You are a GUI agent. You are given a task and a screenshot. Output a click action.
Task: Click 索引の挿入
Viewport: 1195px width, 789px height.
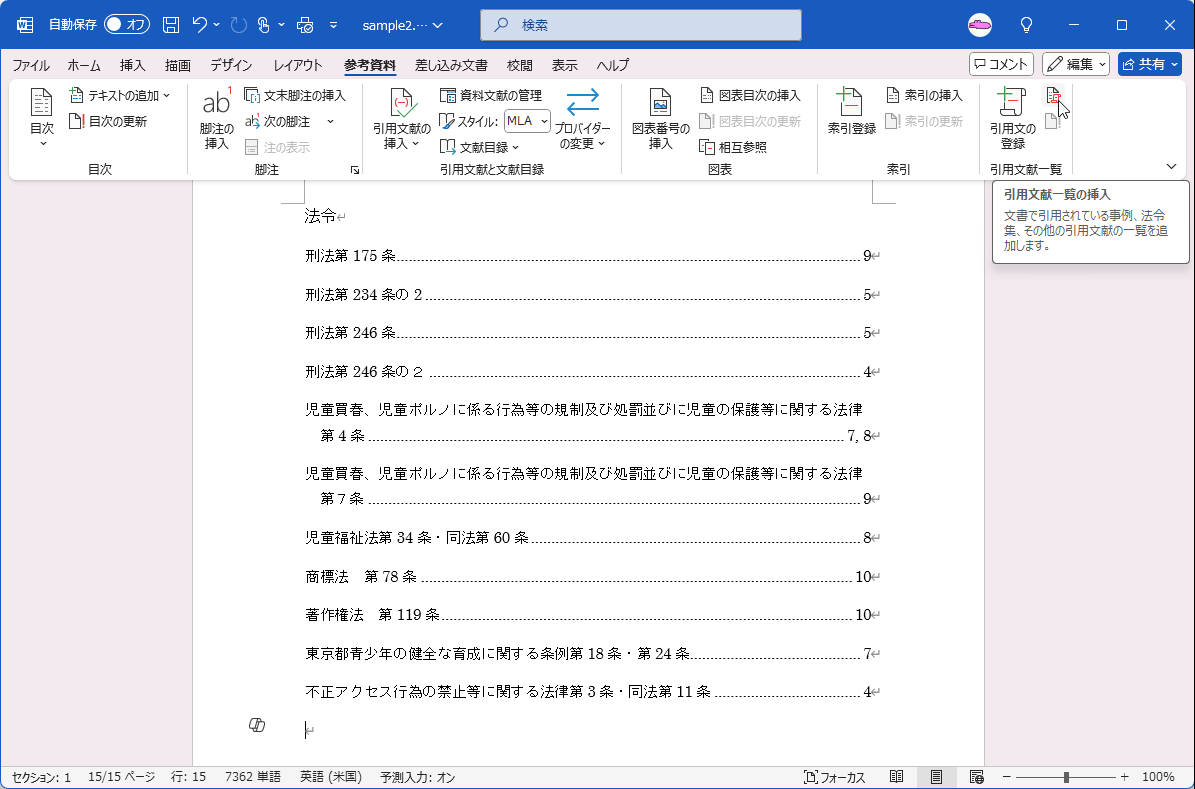click(x=924, y=95)
